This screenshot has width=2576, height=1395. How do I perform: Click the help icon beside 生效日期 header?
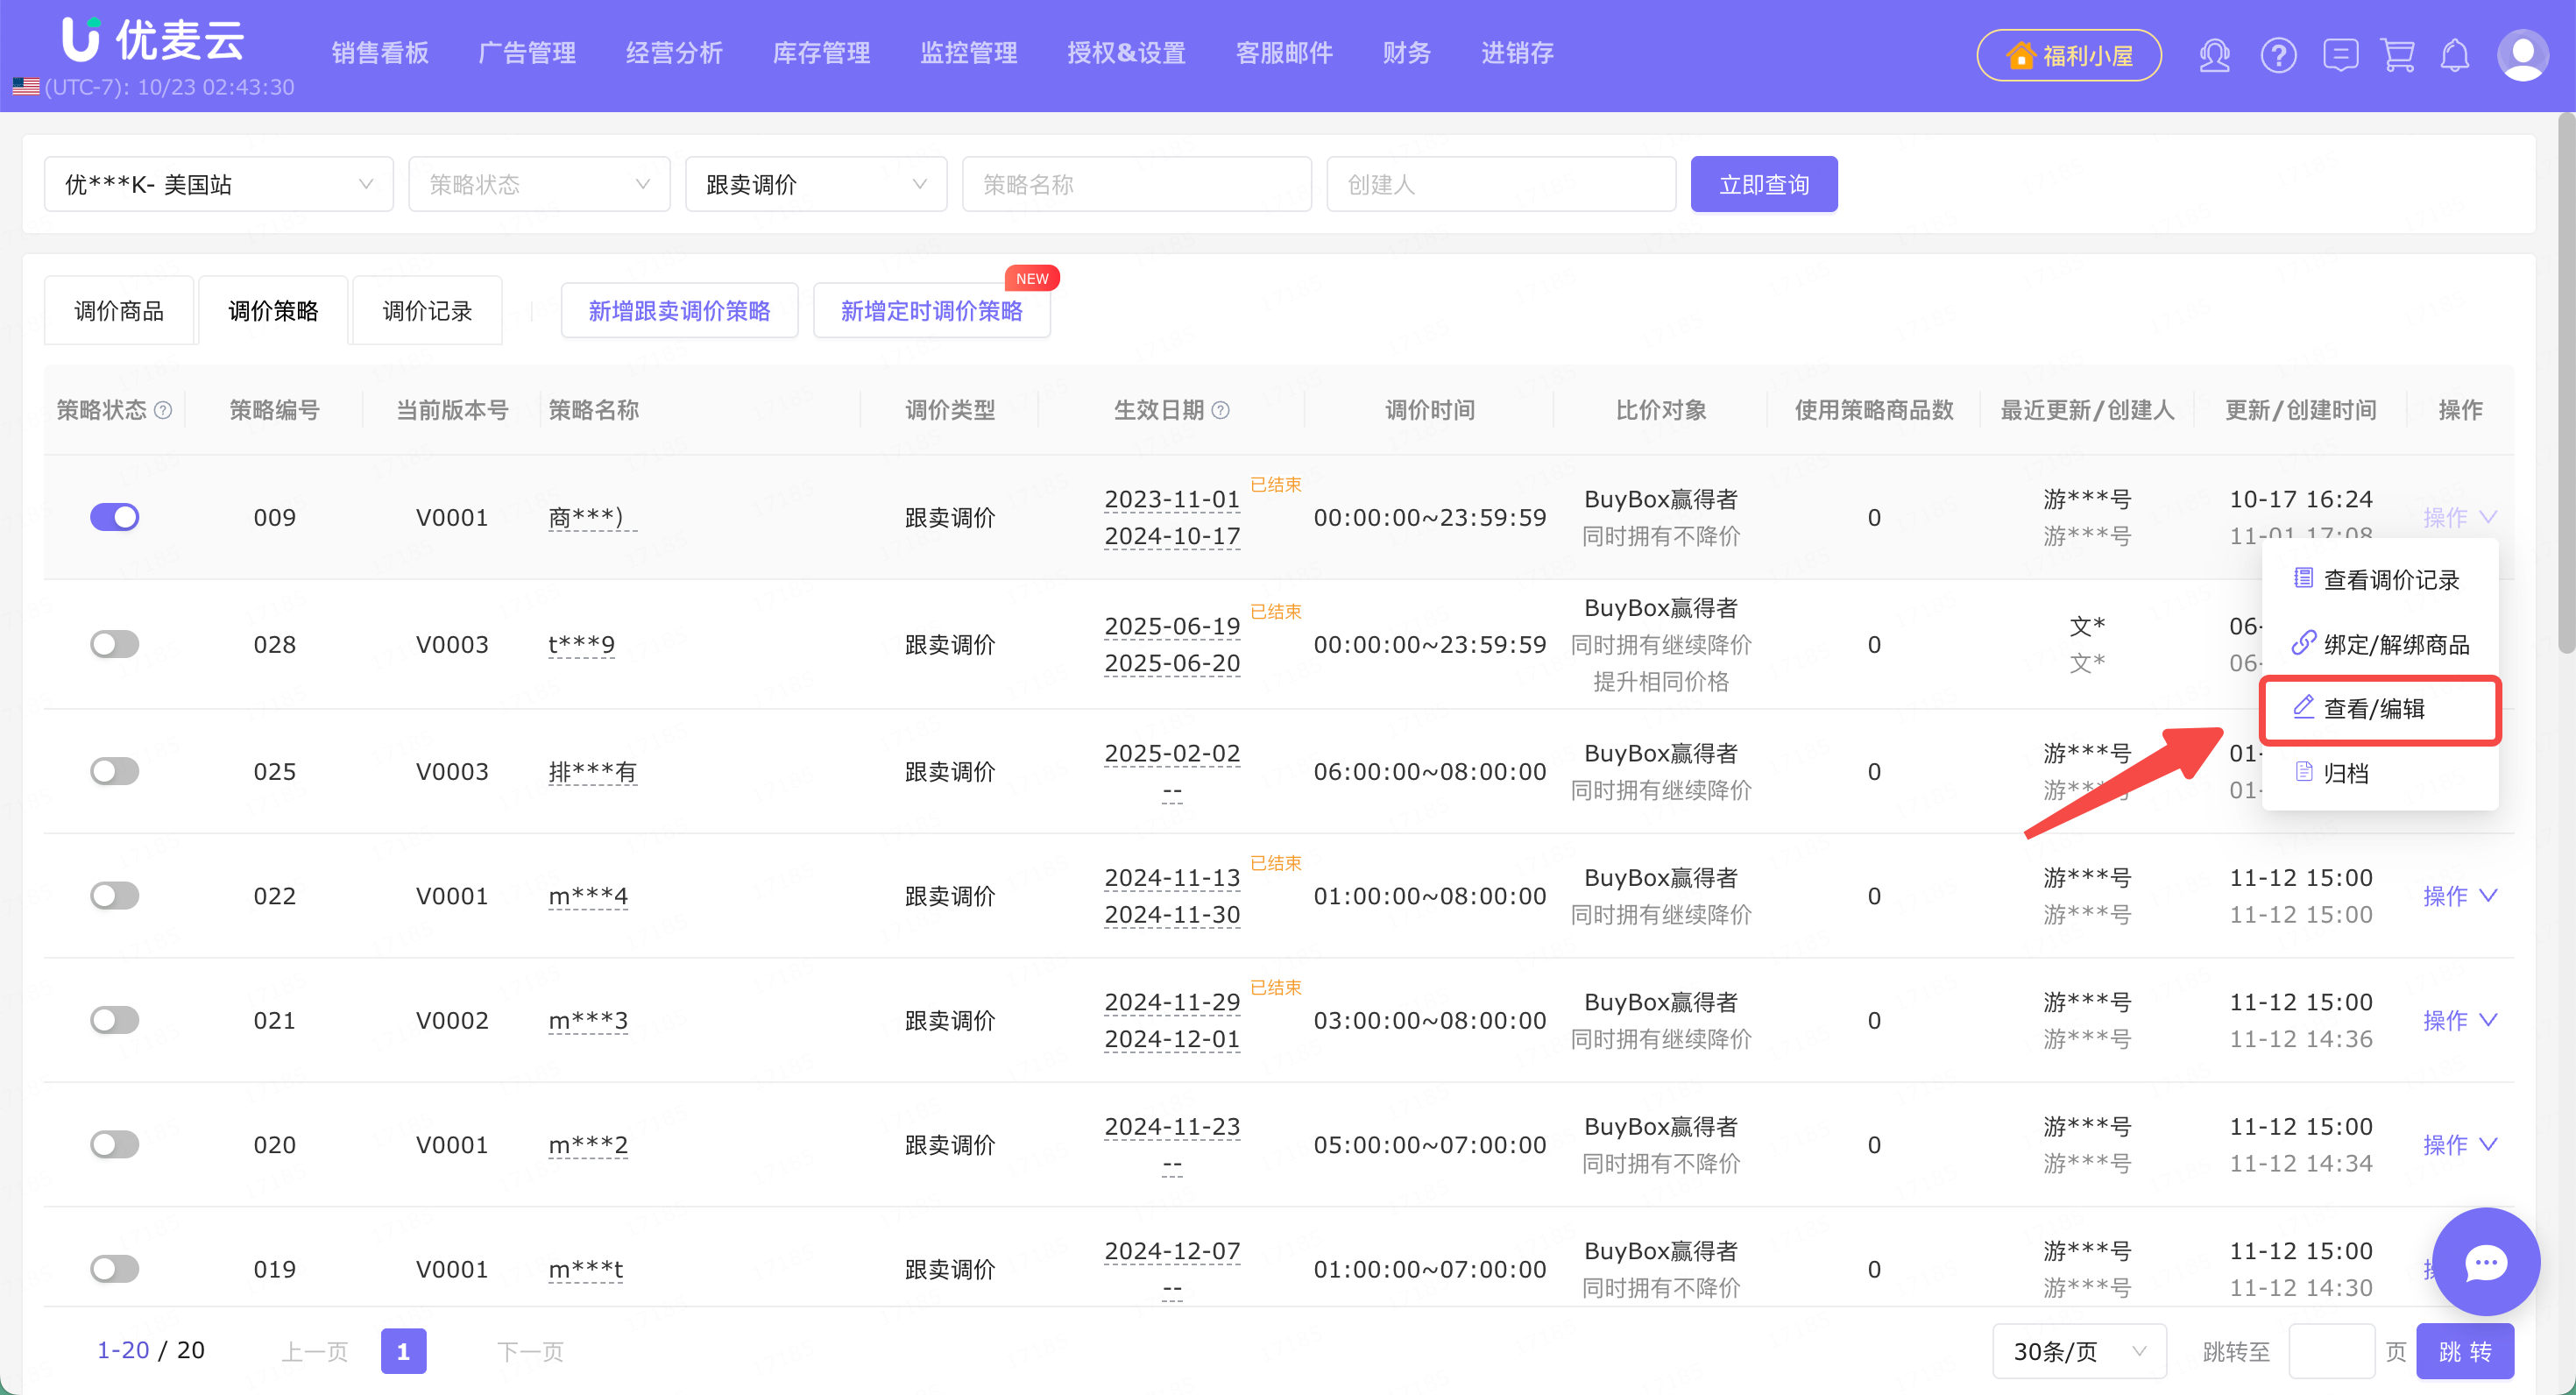[1221, 410]
